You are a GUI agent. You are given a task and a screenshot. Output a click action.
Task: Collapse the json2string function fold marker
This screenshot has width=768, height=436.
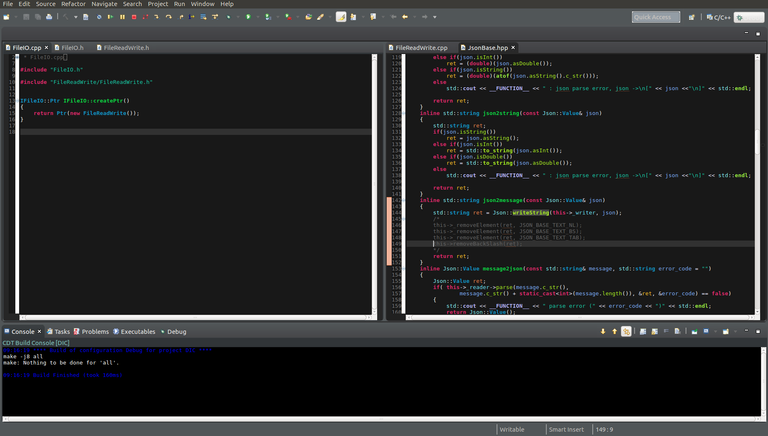[403, 113]
